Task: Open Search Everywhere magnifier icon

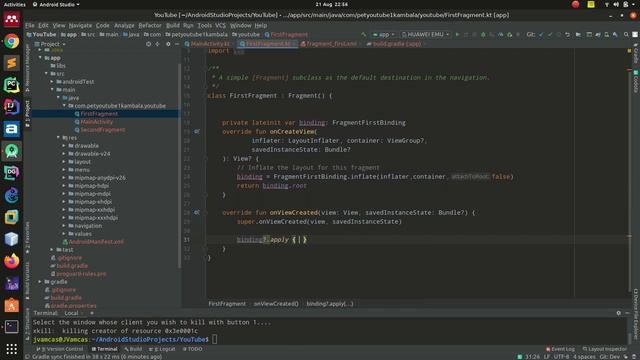Action: click(x=626, y=35)
